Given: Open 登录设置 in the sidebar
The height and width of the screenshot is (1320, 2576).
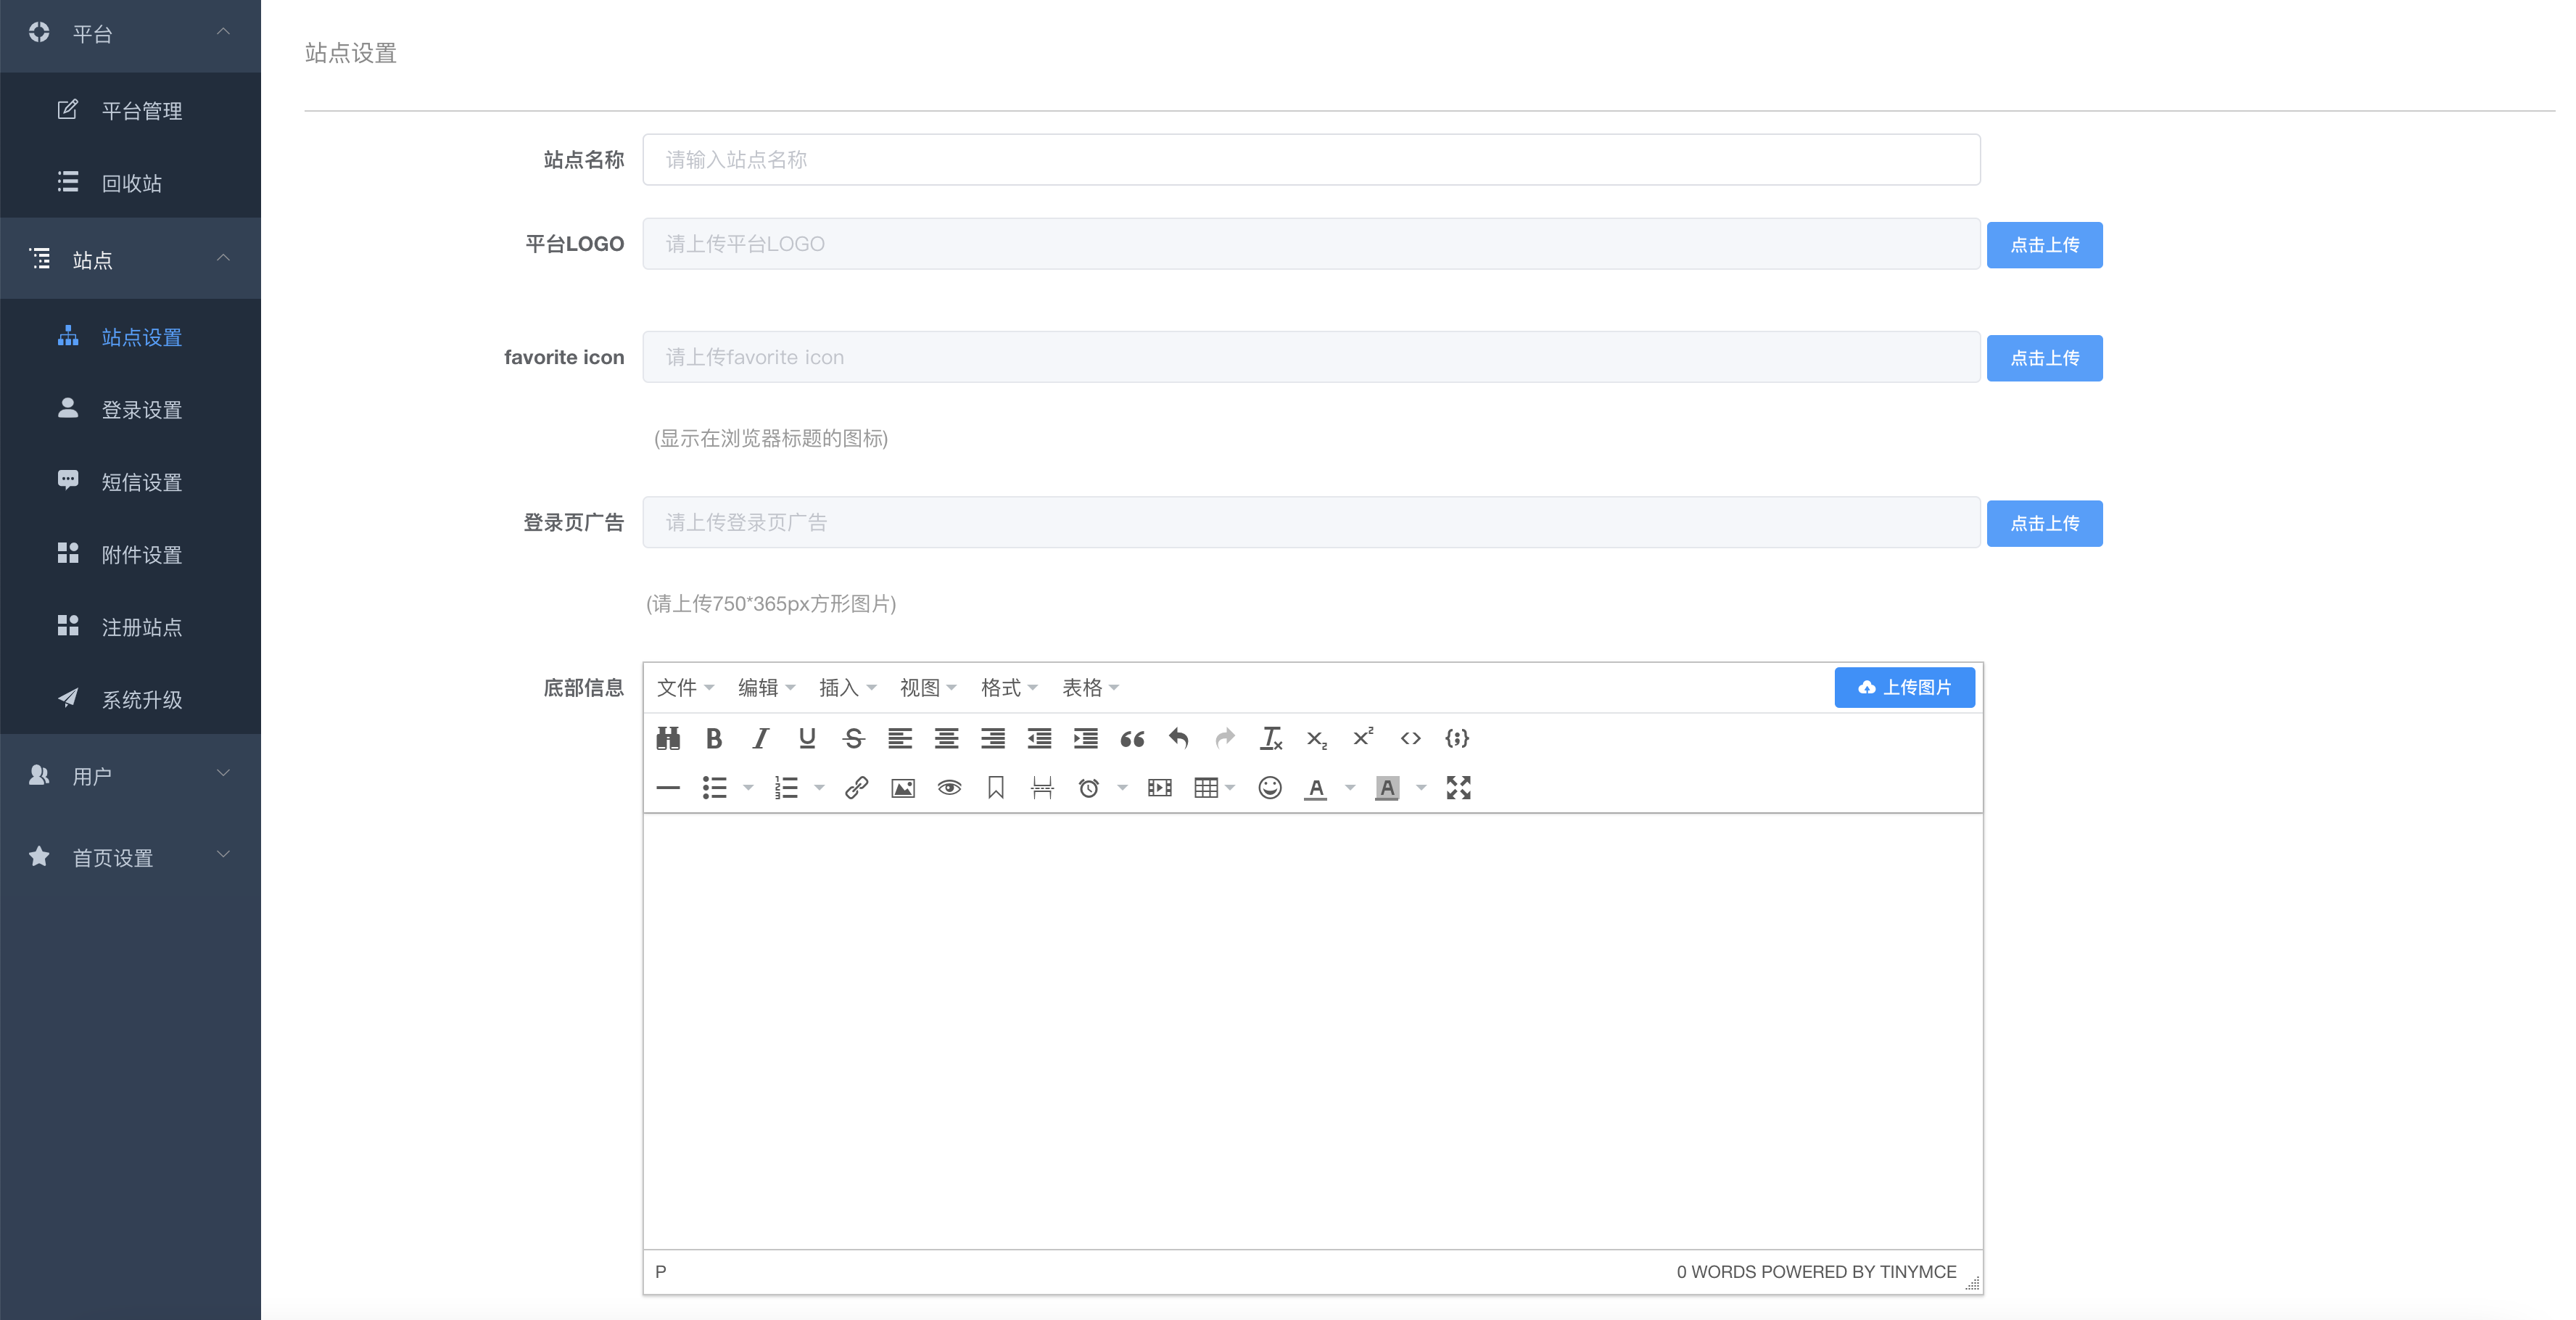Looking at the screenshot, I should tap(141, 410).
